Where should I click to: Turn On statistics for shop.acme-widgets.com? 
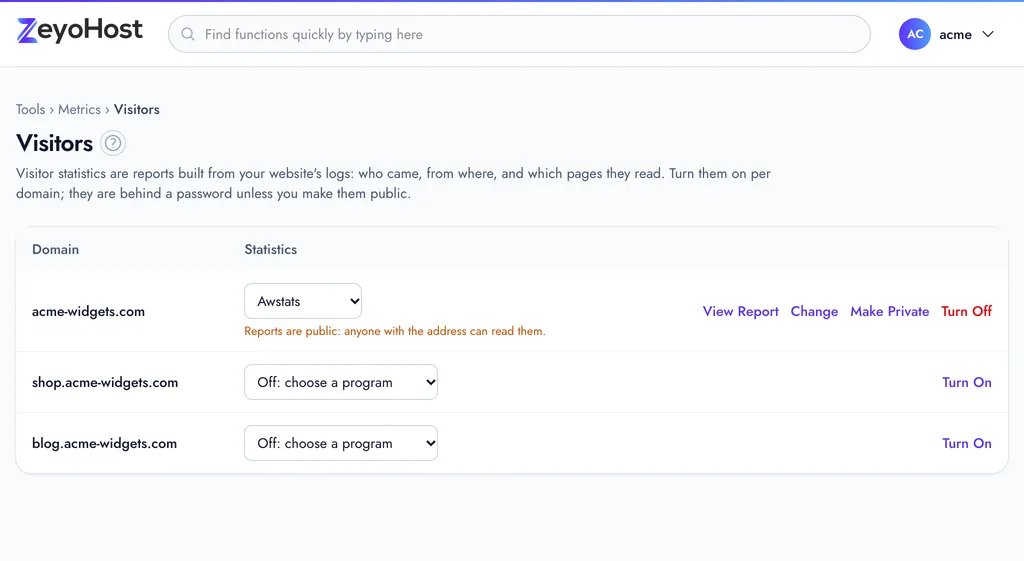tap(967, 382)
